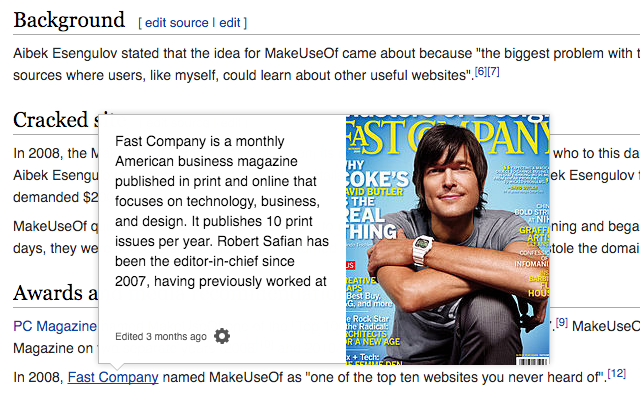This screenshot has height=398, width=640.
Task: Jump to citation [6]
Action: click(481, 71)
